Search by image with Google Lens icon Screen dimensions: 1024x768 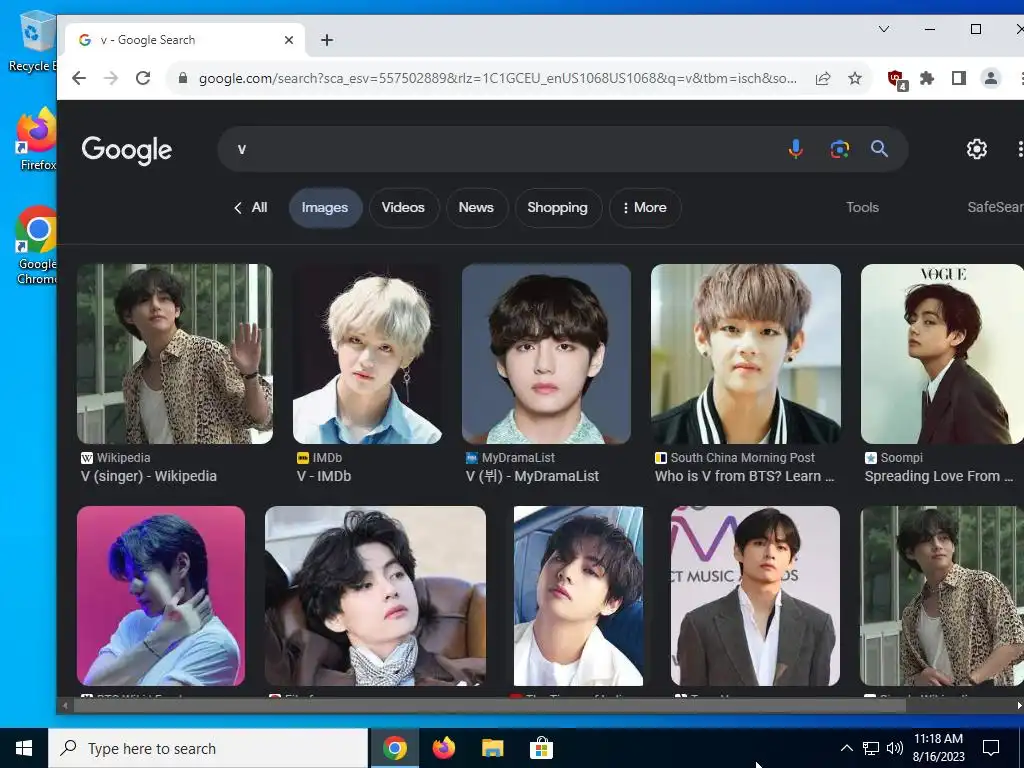[840, 149]
